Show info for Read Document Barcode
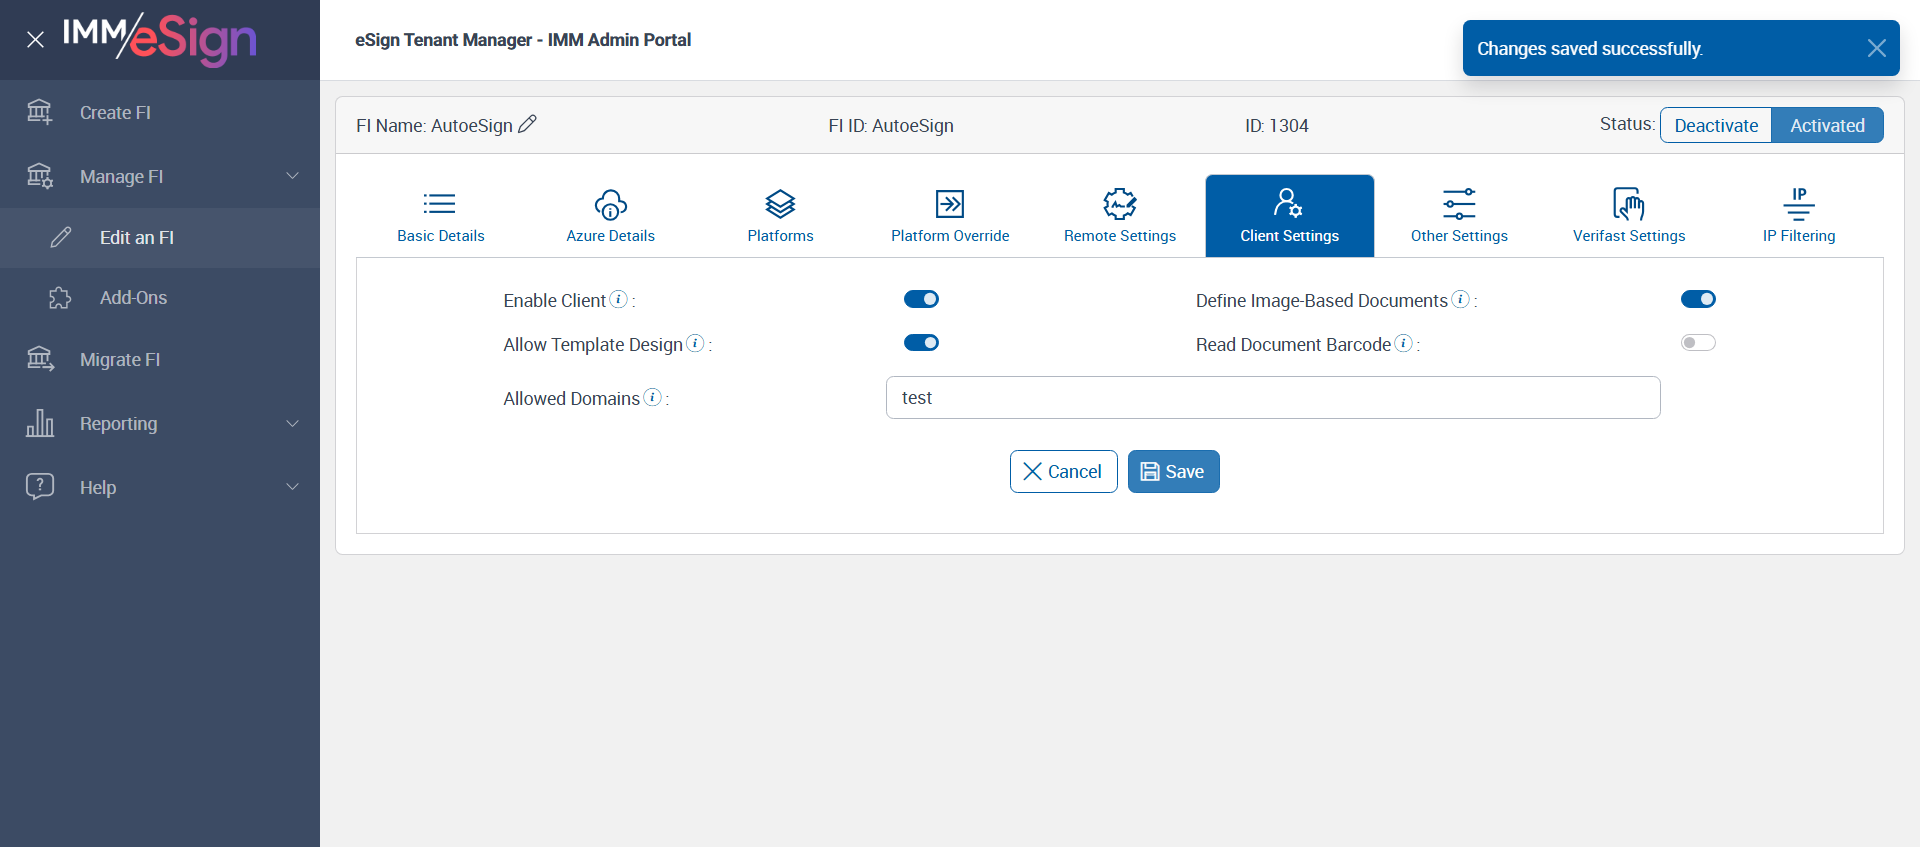Viewport: 1920px width, 847px height. 1404,343
